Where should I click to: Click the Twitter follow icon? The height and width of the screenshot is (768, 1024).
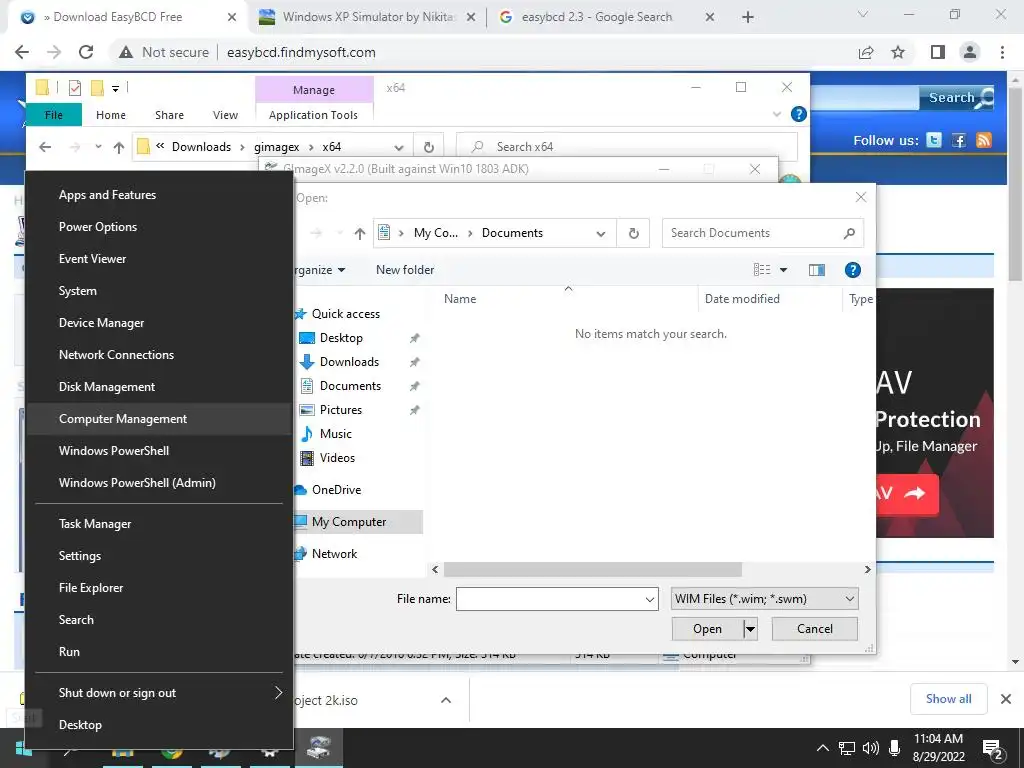pyautogui.click(x=934, y=140)
